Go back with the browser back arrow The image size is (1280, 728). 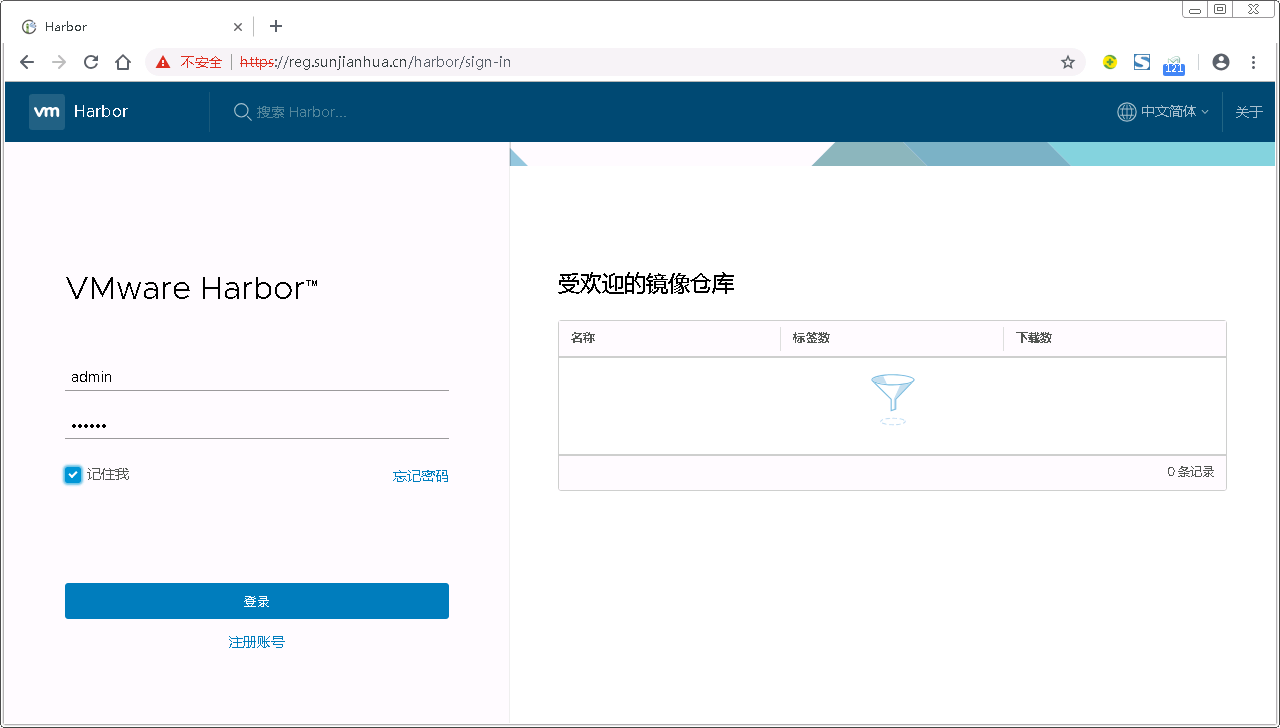pyautogui.click(x=27, y=62)
